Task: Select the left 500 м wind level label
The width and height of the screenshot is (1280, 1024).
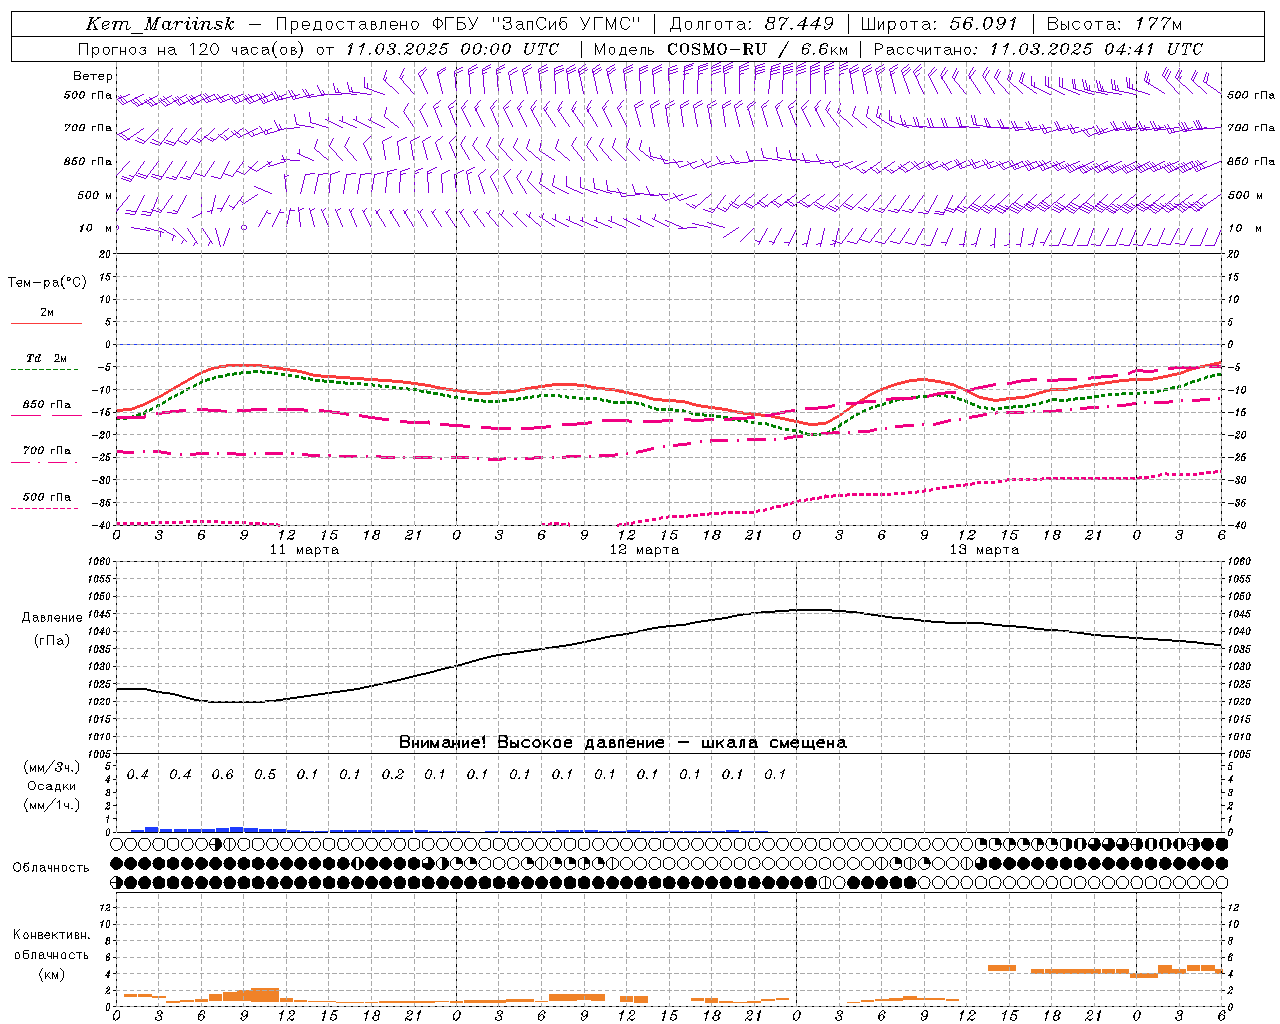Action: point(95,195)
